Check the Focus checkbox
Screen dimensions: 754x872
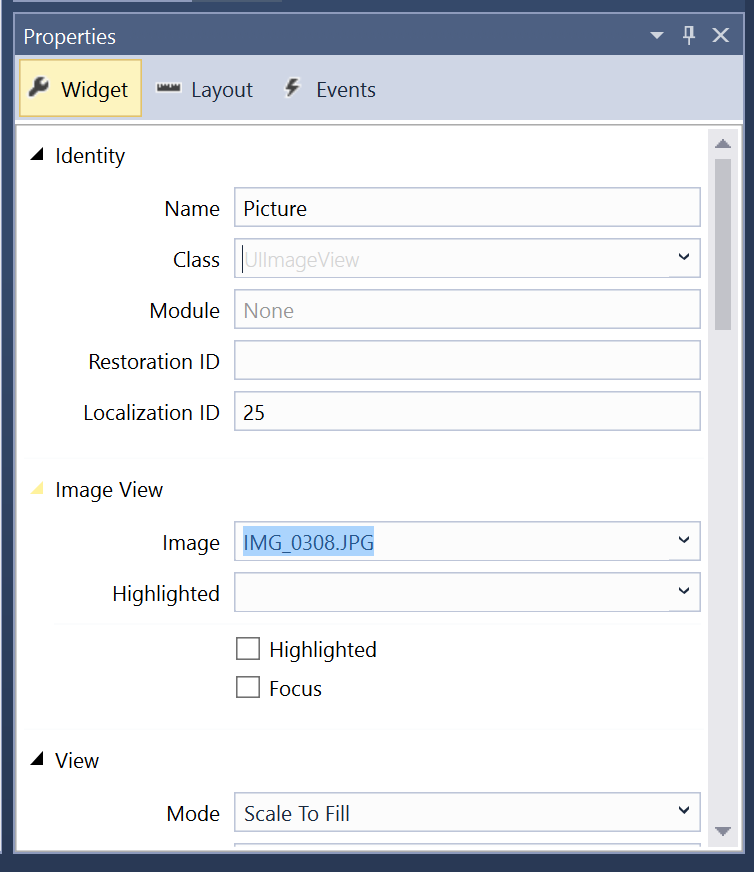point(248,687)
